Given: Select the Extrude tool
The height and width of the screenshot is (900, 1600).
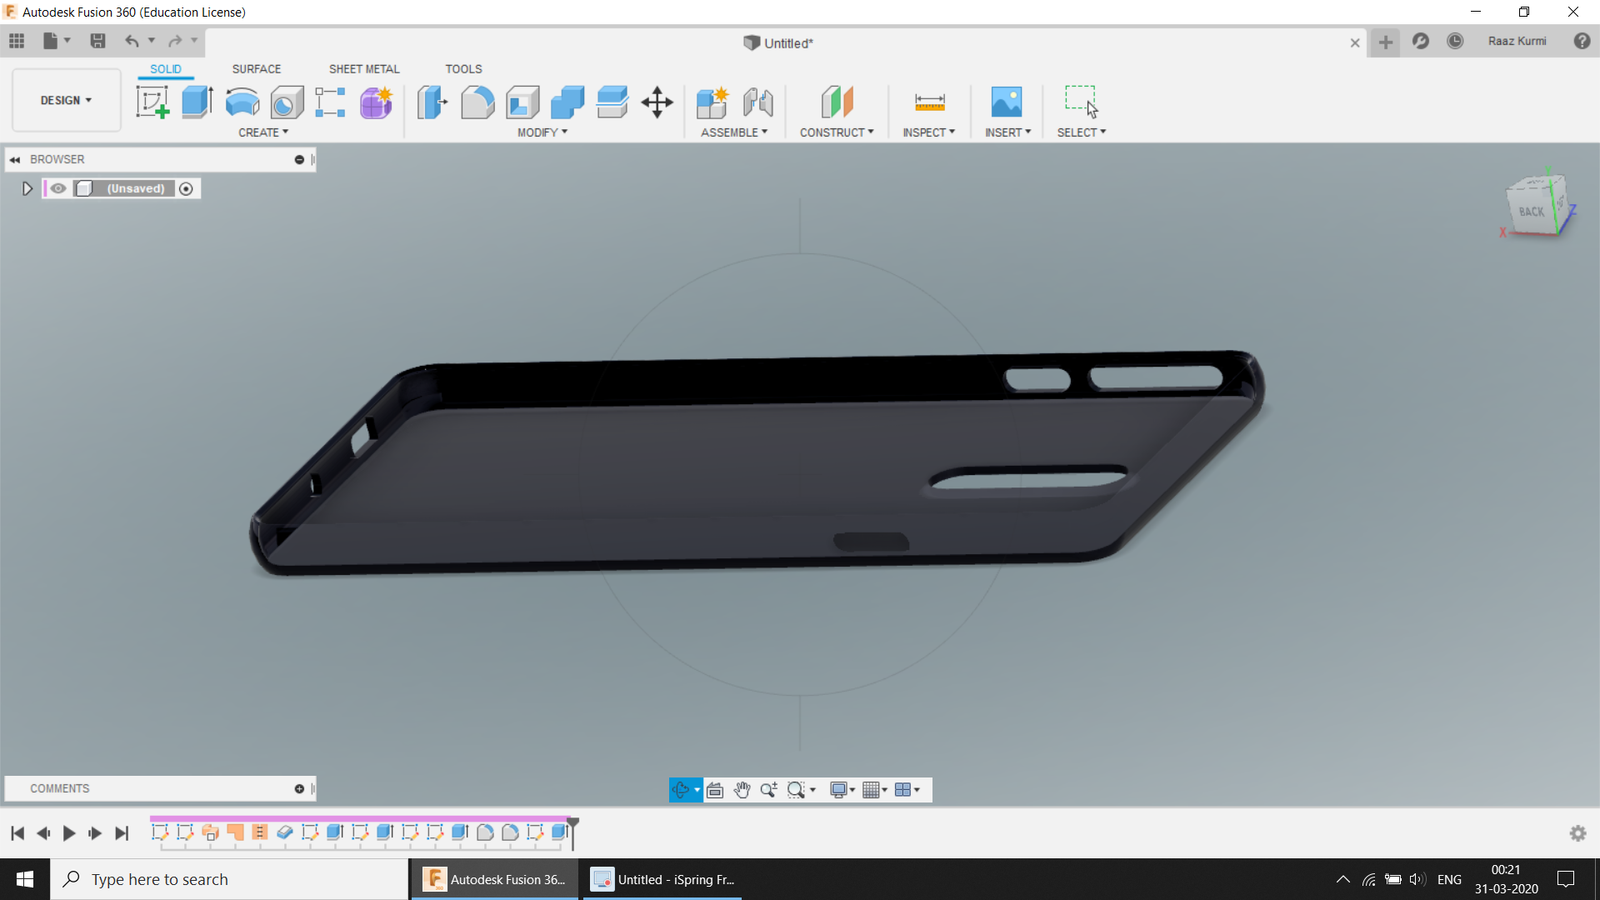Looking at the screenshot, I should pos(197,102).
